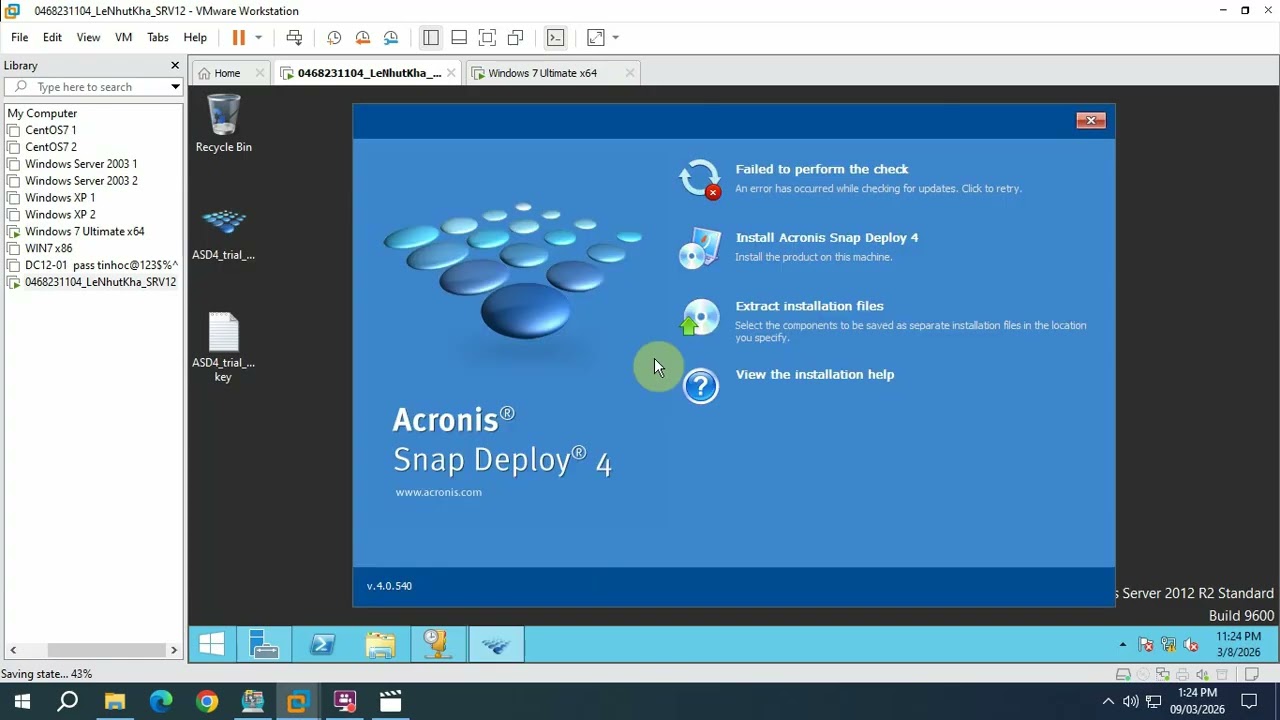
Task: Expand the stretch display options dropdown arrow
Action: coord(615,37)
